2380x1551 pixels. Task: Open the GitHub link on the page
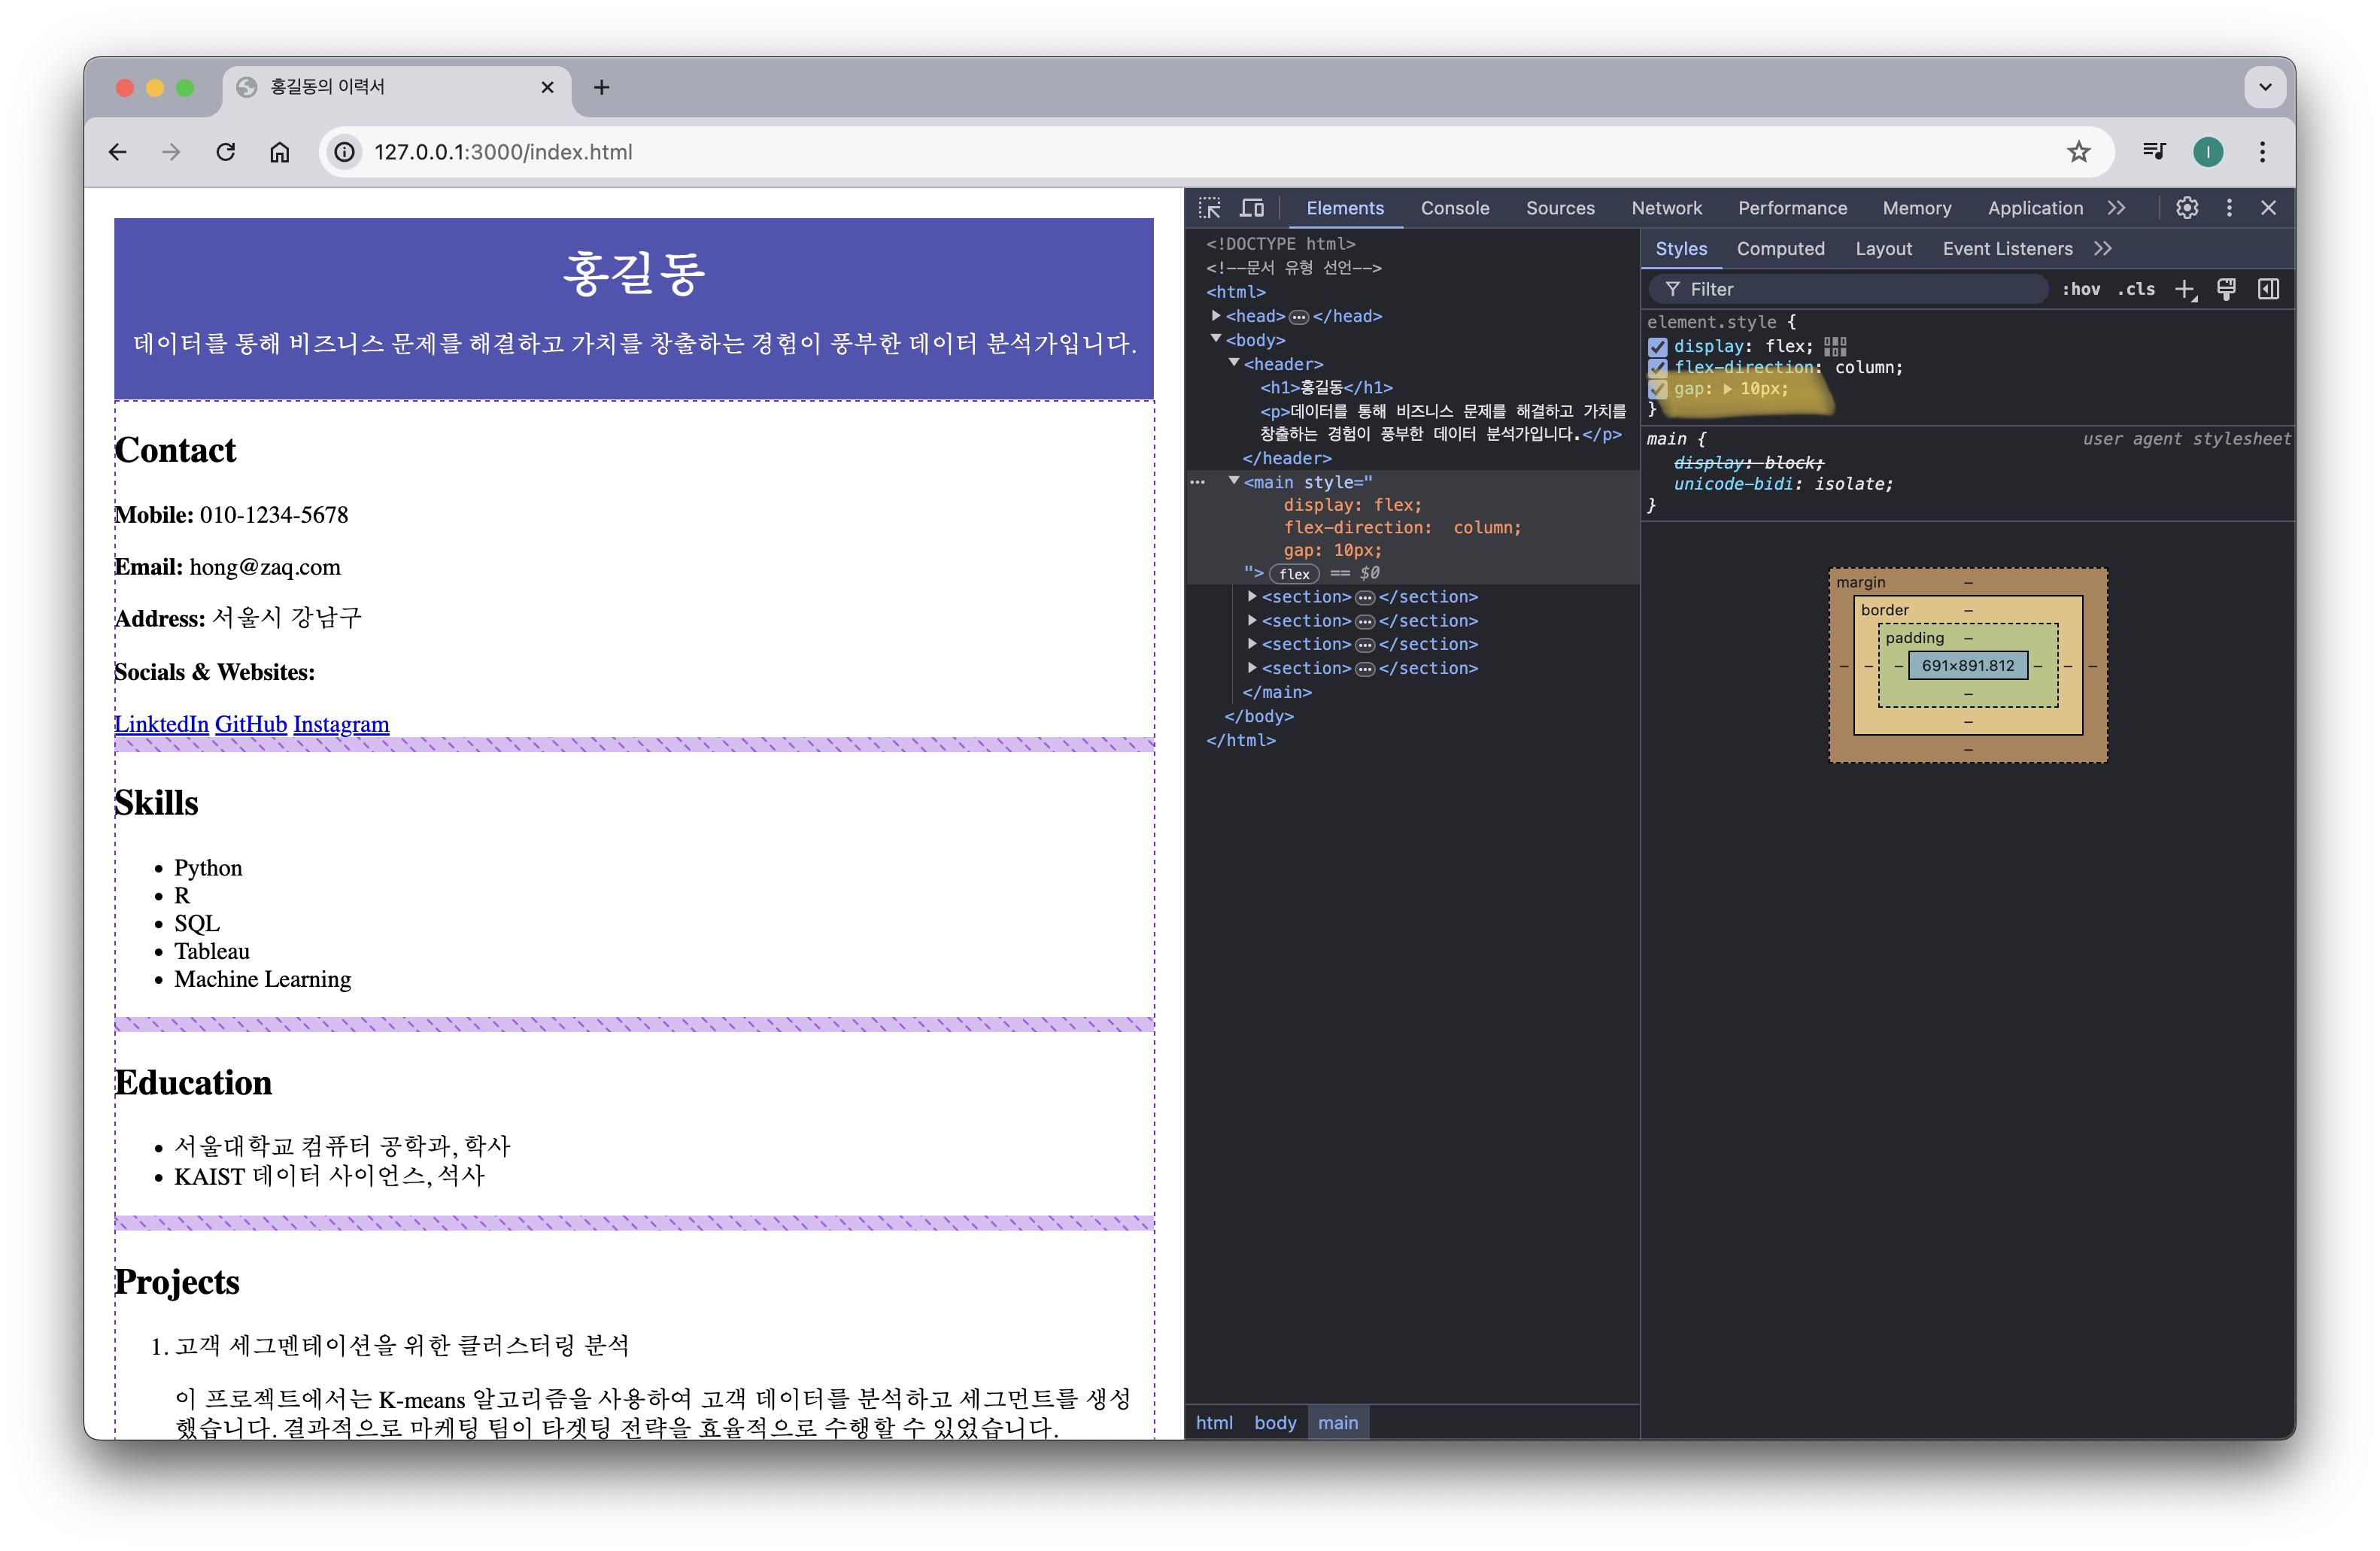click(250, 724)
